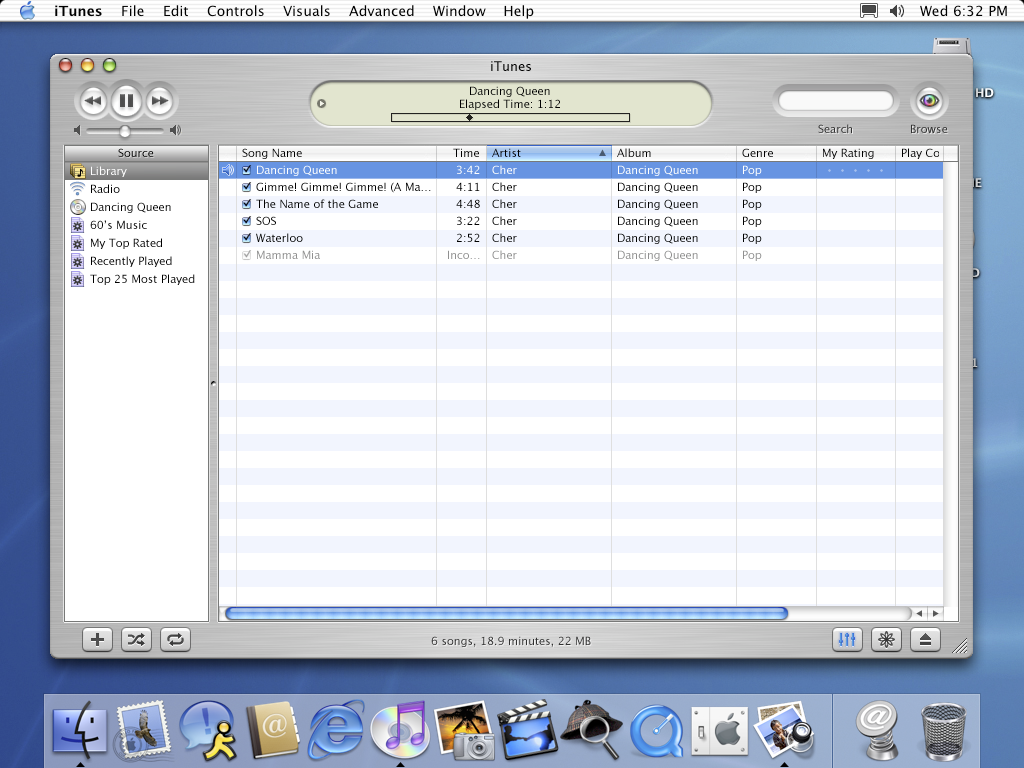Screen dimensions: 1024x768
Task: Open the Recently Played playlist
Action: point(136,261)
